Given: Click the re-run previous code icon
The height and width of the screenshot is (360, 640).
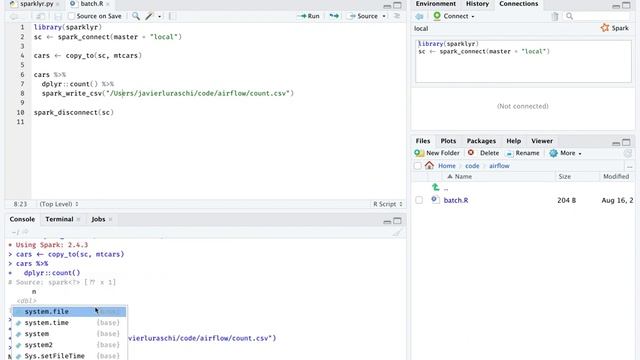Looking at the screenshot, I should coord(334,16).
